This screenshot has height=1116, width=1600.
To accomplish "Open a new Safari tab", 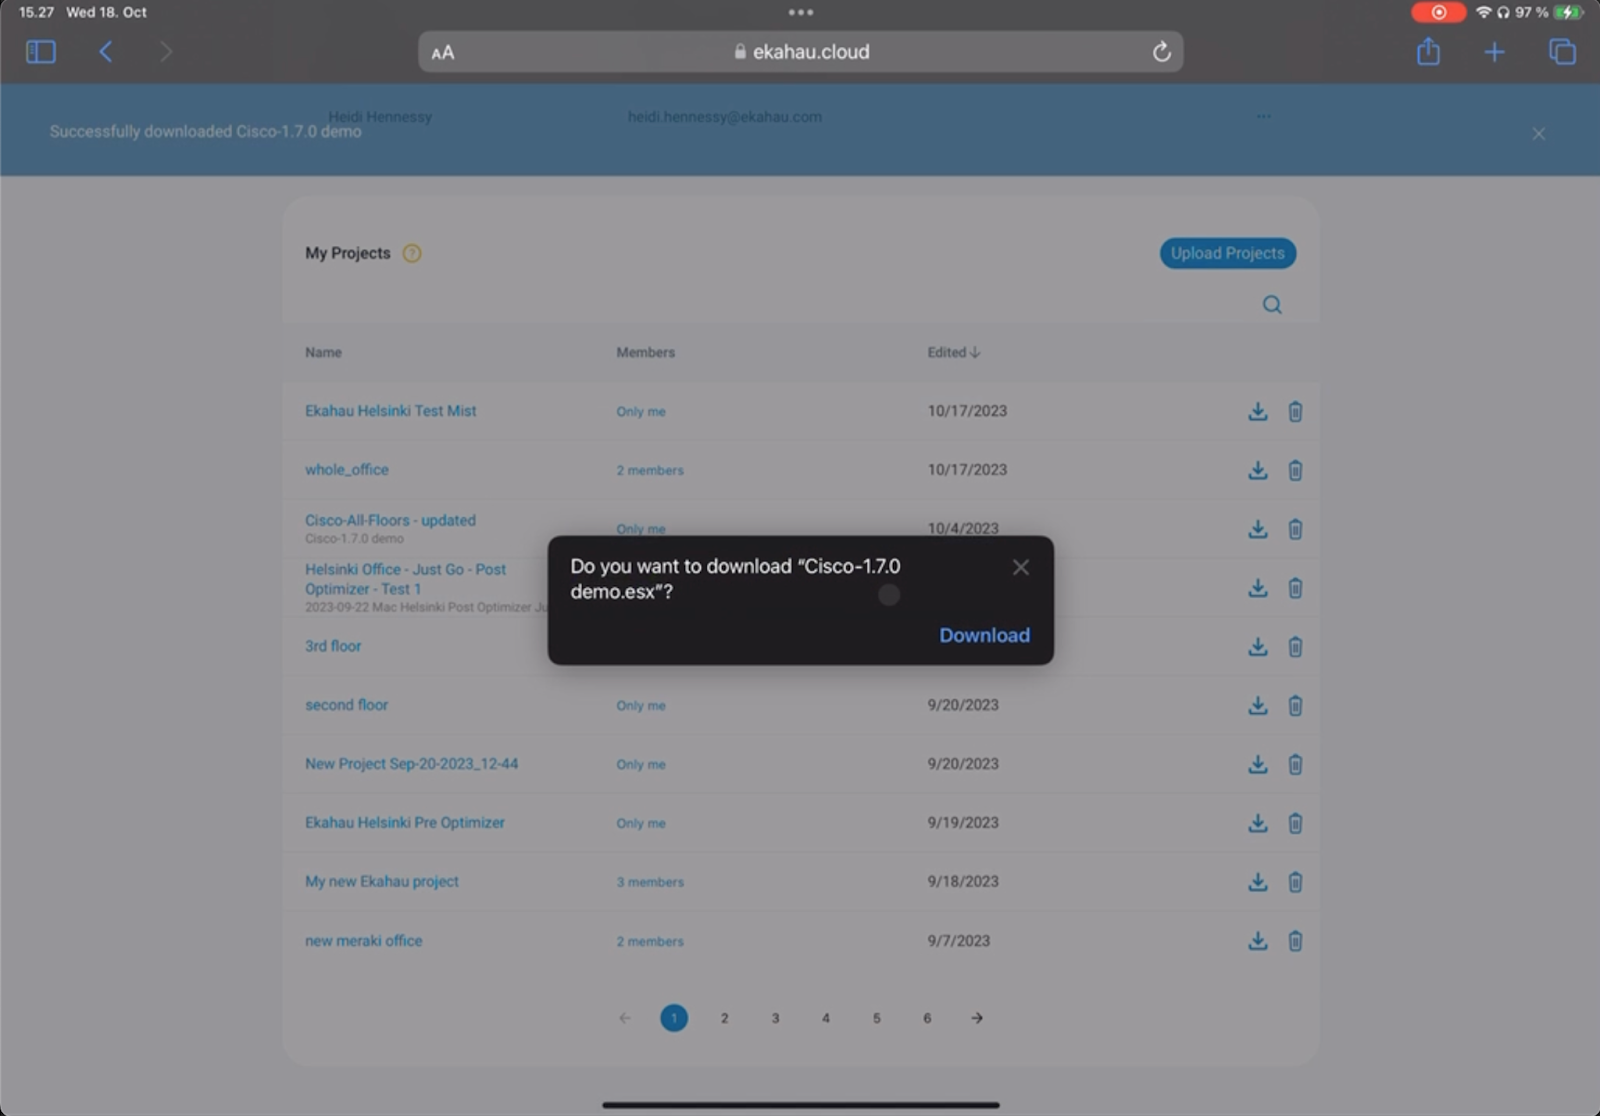I will click(1494, 52).
